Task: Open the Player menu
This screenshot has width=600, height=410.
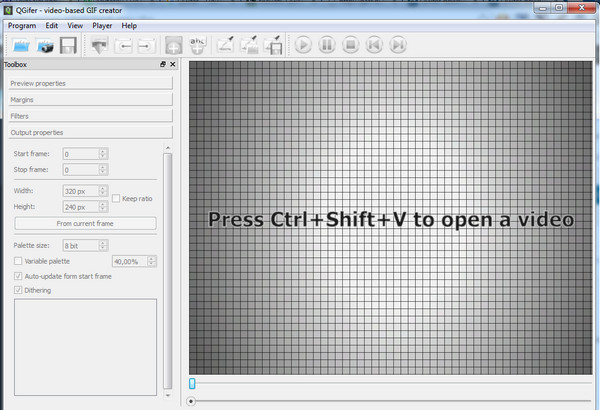Action: pyautogui.click(x=101, y=24)
